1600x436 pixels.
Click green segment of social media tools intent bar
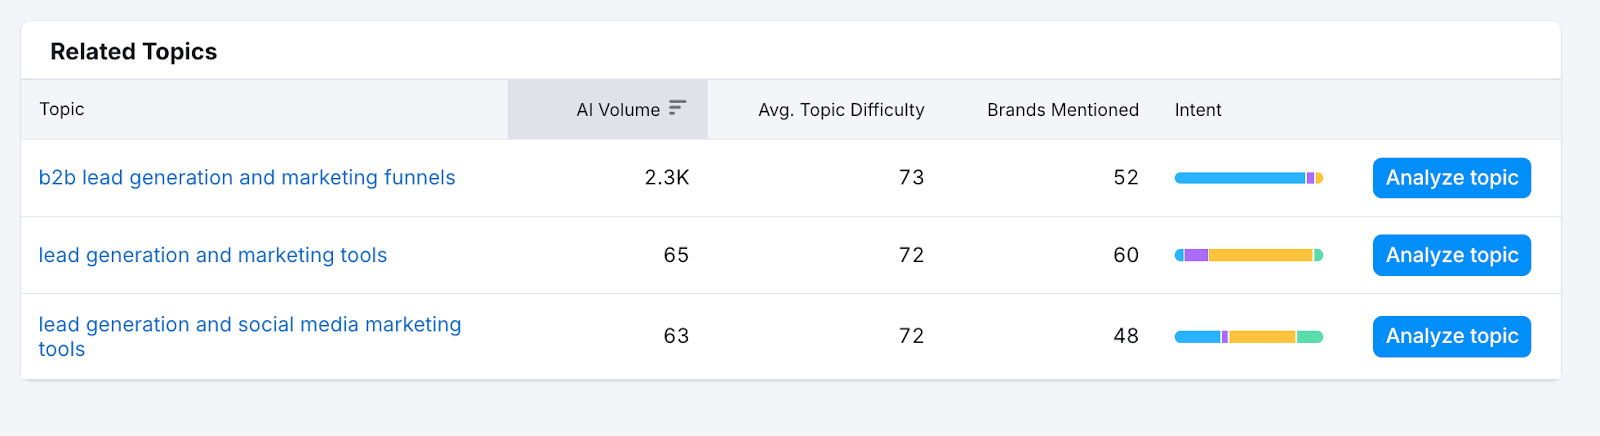[x=1310, y=337]
